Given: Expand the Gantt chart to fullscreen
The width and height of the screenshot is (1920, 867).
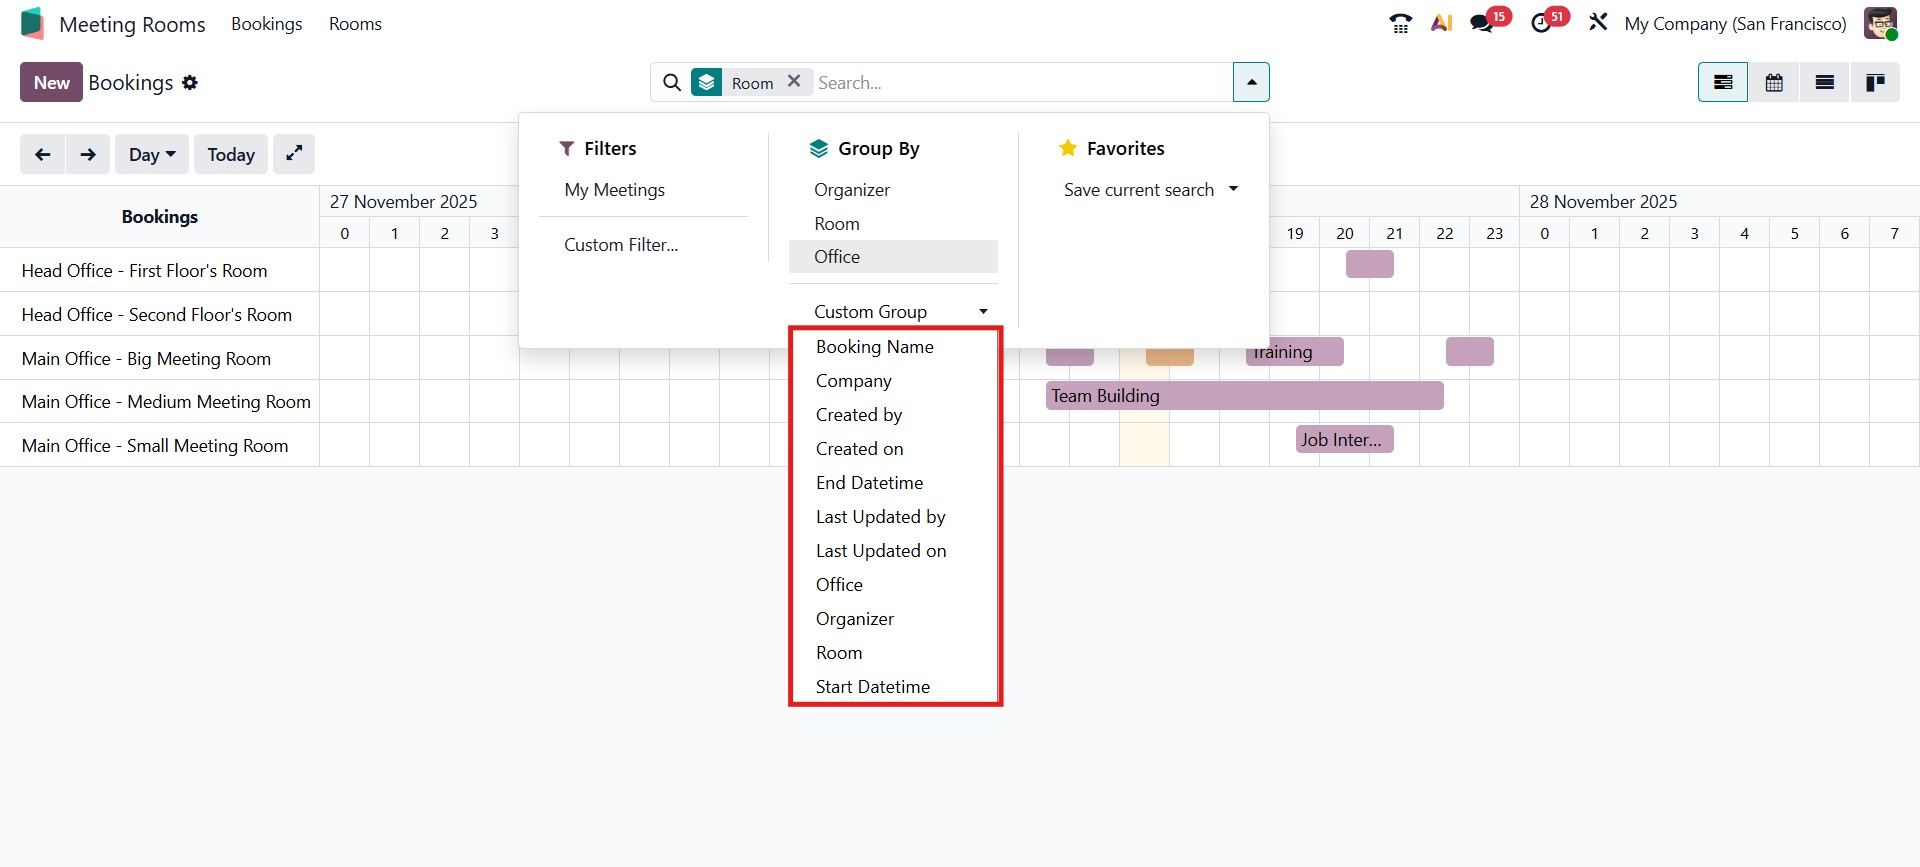Looking at the screenshot, I should pyautogui.click(x=294, y=154).
